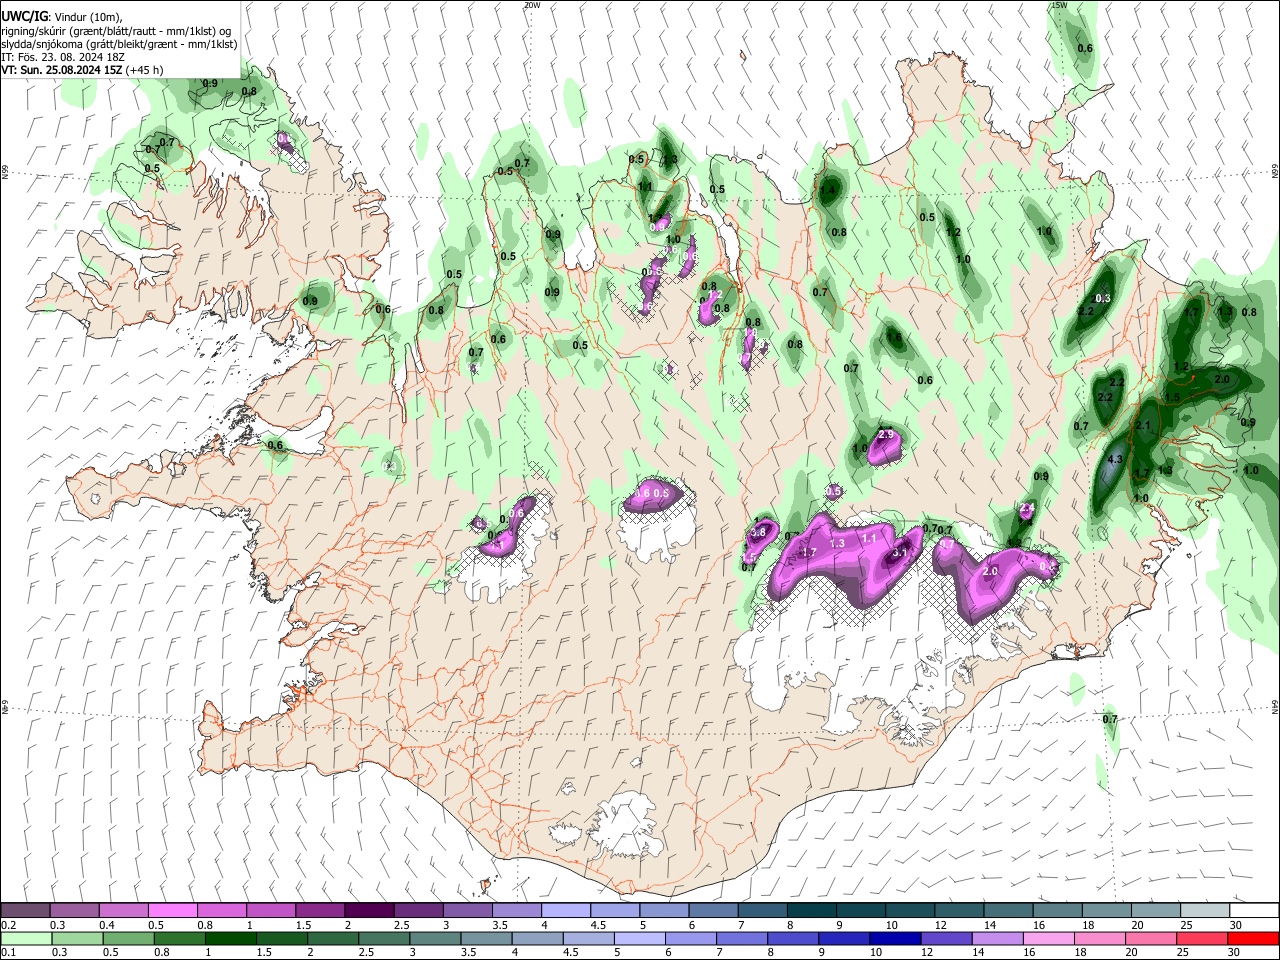Click the '0.2' label on the top scale
Image resolution: width=1280 pixels, height=960 pixels.
point(9,925)
